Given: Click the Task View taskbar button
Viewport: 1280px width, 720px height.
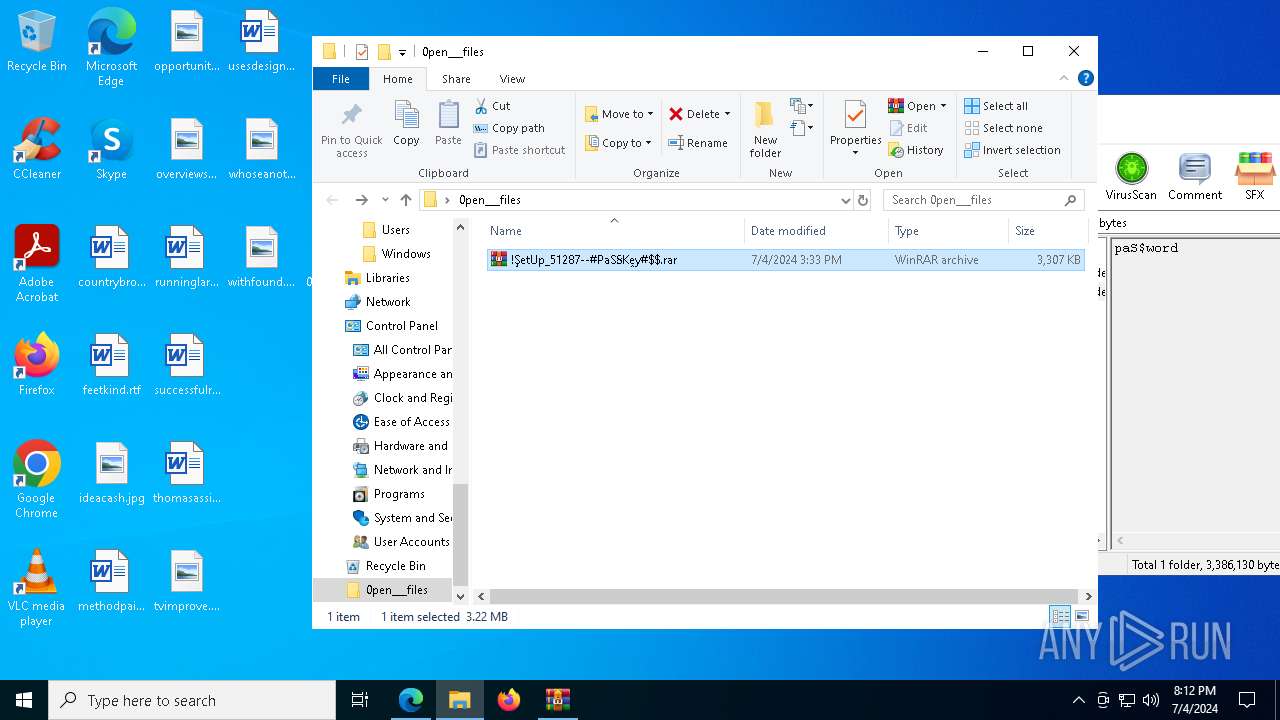Looking at the screenshot, I should click(x=360, y=700).
